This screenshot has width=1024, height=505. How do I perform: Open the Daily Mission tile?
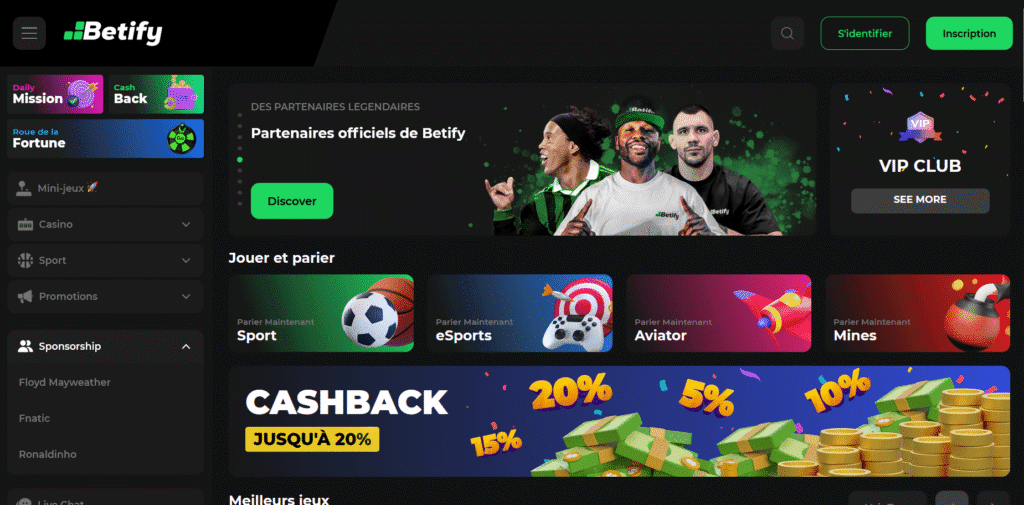pyautogui.click(x=56, y=95)
